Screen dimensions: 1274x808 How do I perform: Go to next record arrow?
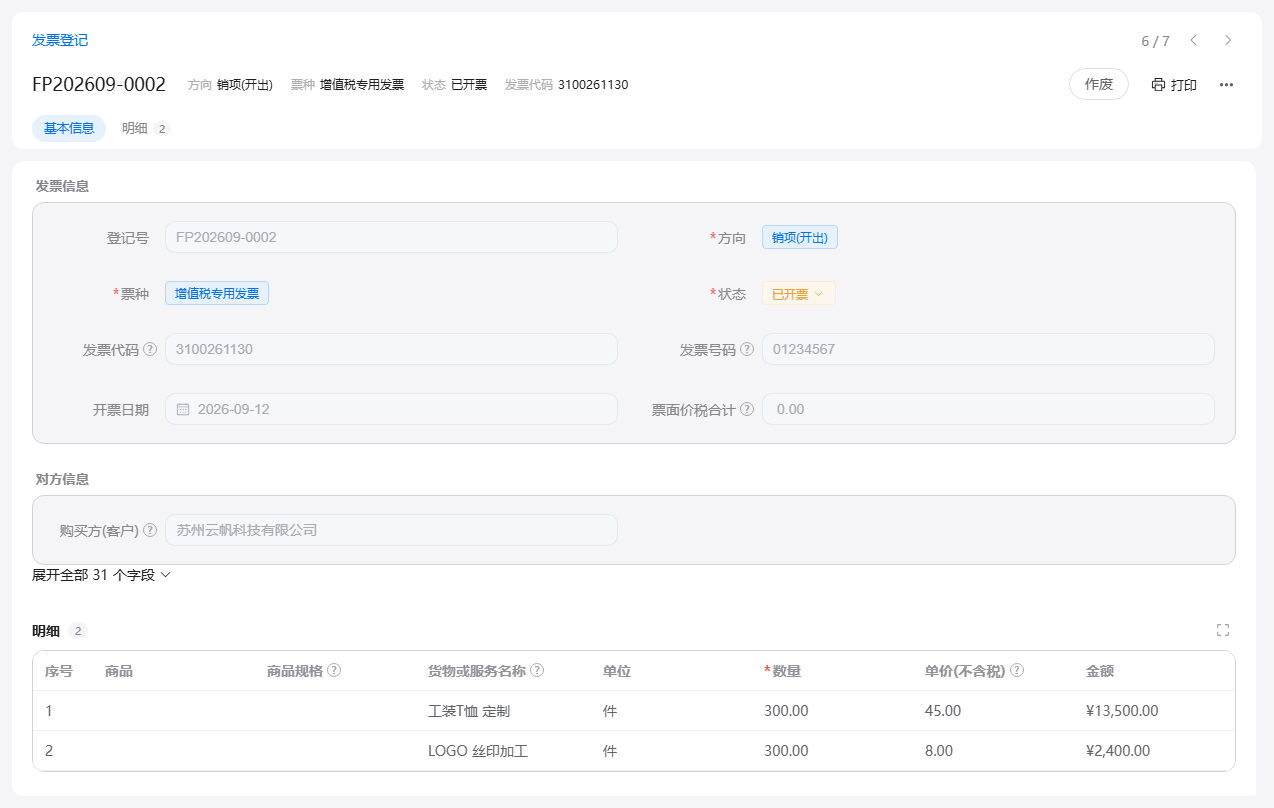click(x=1228, y=40)
